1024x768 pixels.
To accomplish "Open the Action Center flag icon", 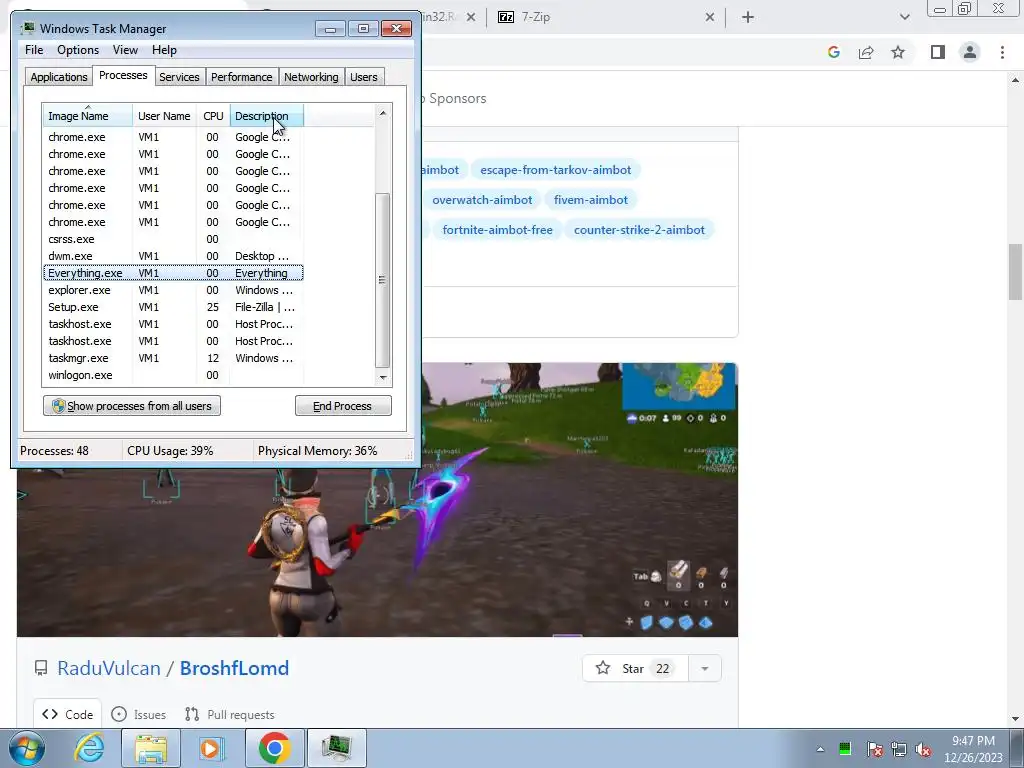I will [874, 749].
